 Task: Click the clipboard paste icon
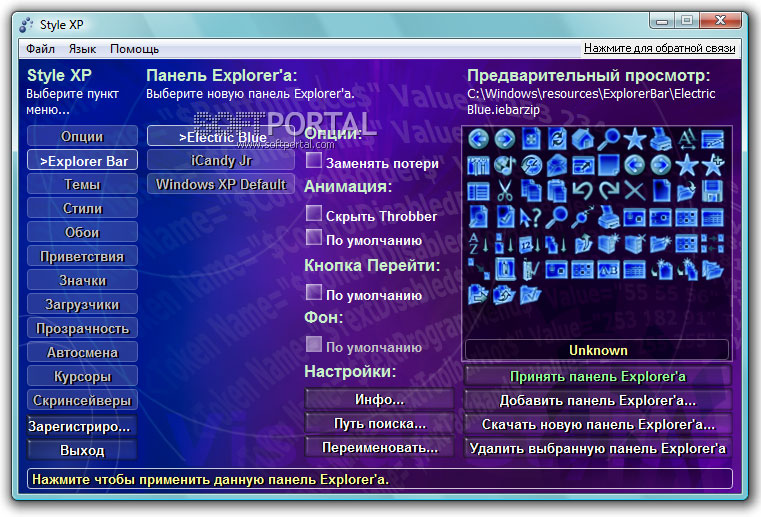pyautogui.click(x=557, y=191)
